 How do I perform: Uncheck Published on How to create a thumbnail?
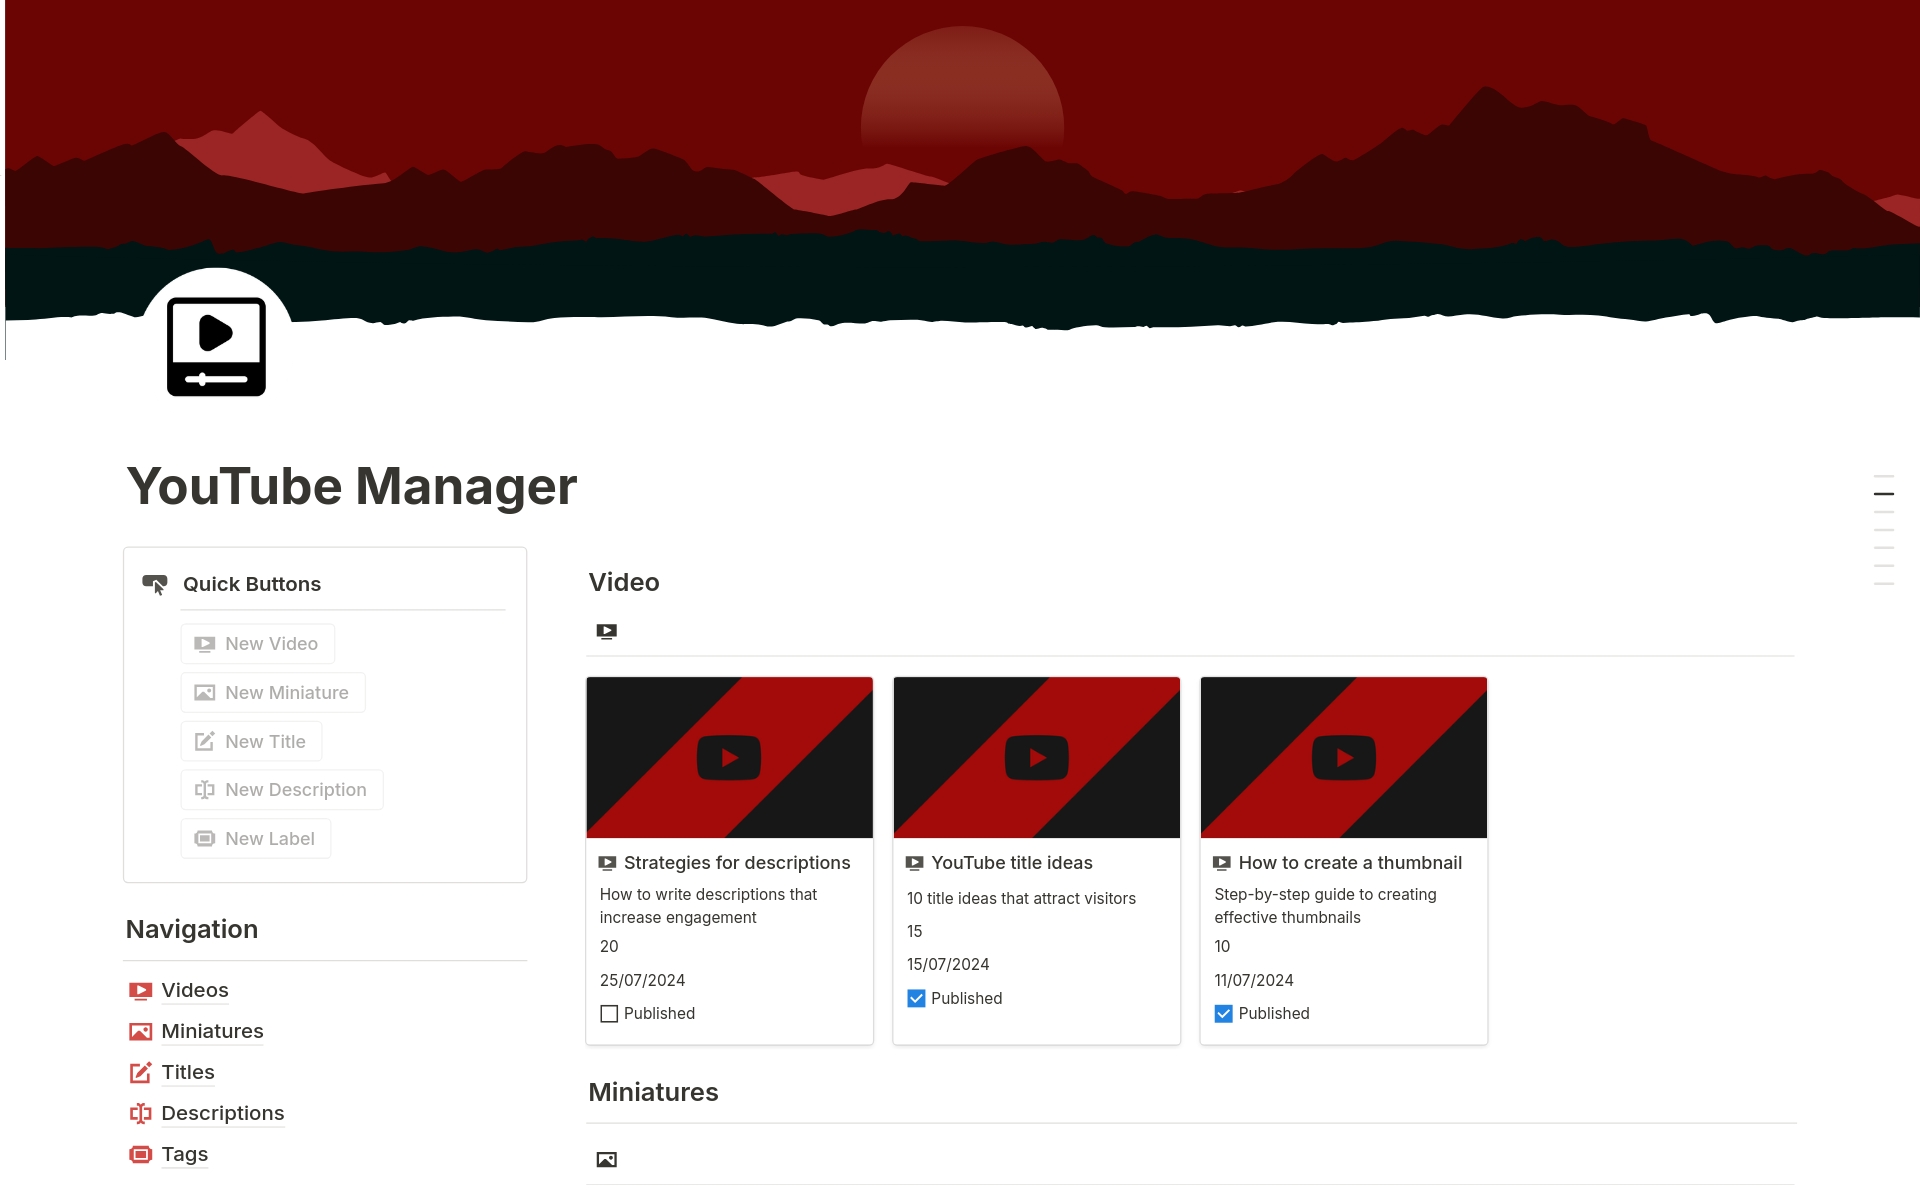(1223, 1013)
